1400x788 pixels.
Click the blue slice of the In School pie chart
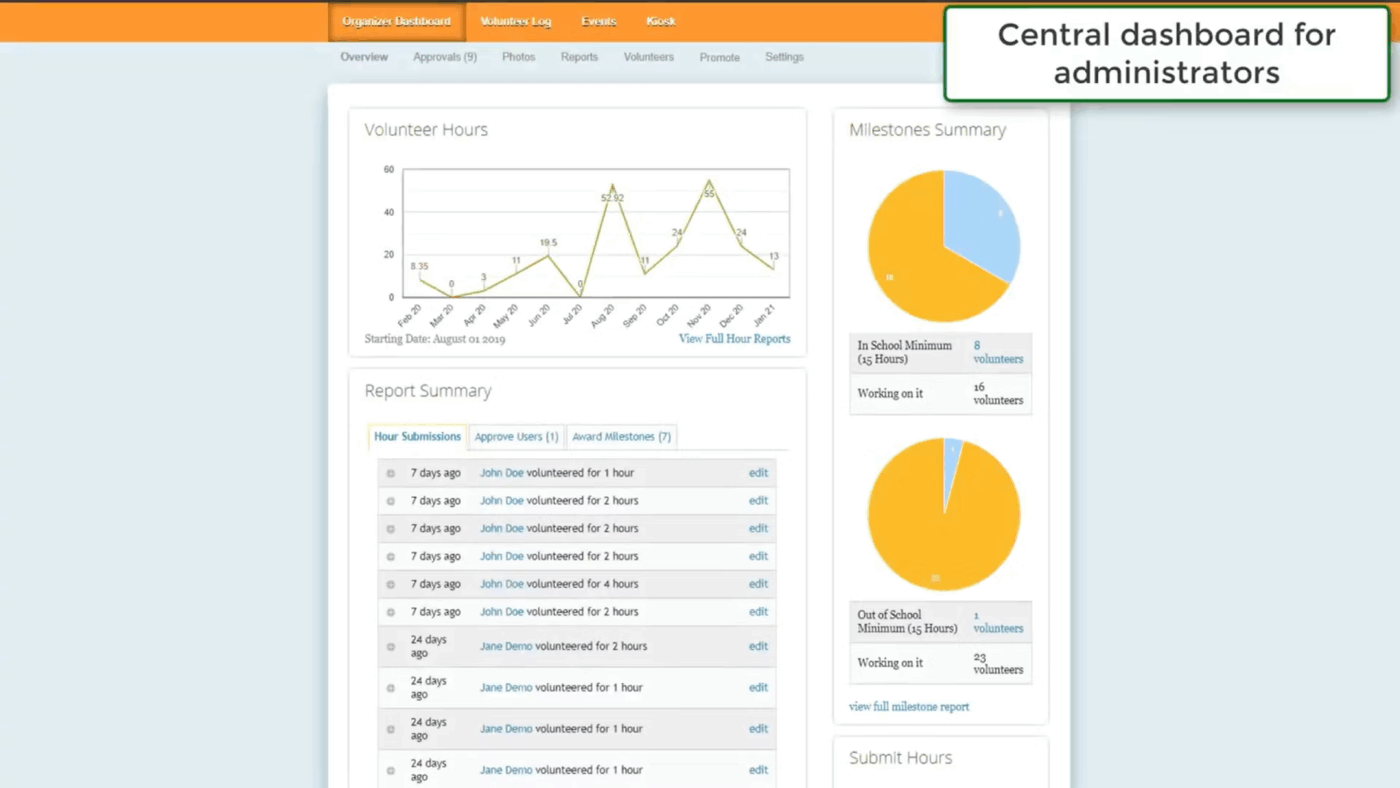click(985, 215)
